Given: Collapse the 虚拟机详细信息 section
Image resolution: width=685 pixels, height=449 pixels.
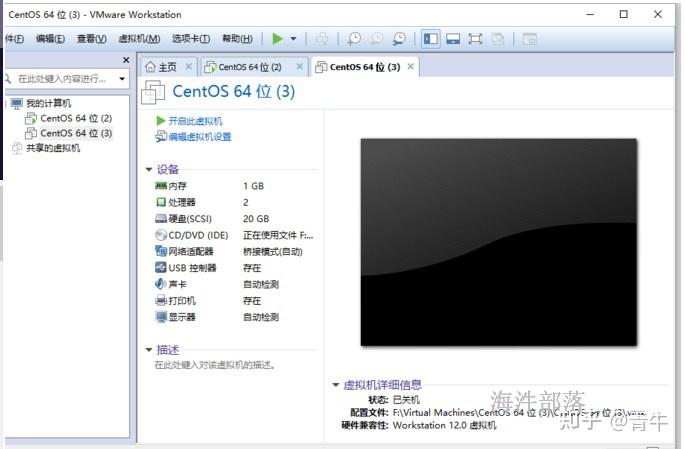Looking at the screenshot, I should pyautogui.click(x=336, y=385).
